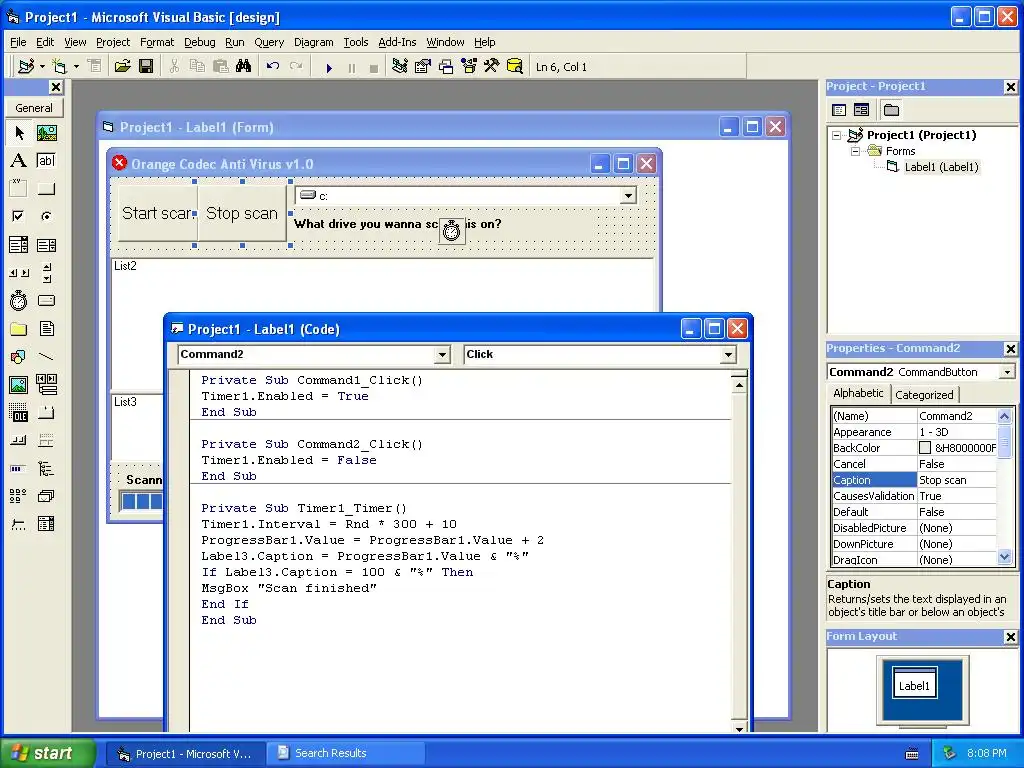The height and width of the screenshot is (768, 1024).
Task: Select the ComboBox control tool
Action: click(19, 245)
